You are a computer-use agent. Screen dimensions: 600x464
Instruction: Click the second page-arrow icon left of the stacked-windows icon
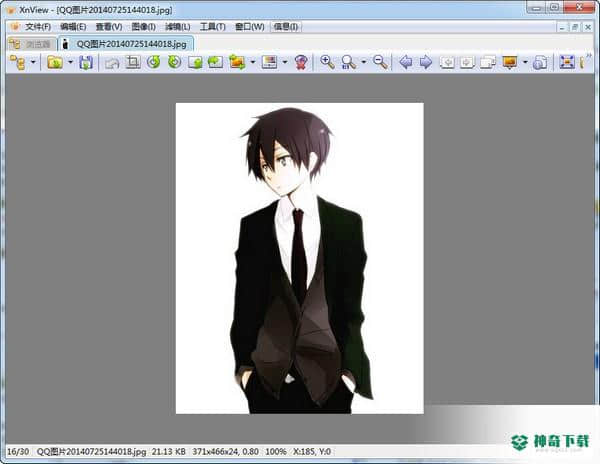(x=467, y=62)
